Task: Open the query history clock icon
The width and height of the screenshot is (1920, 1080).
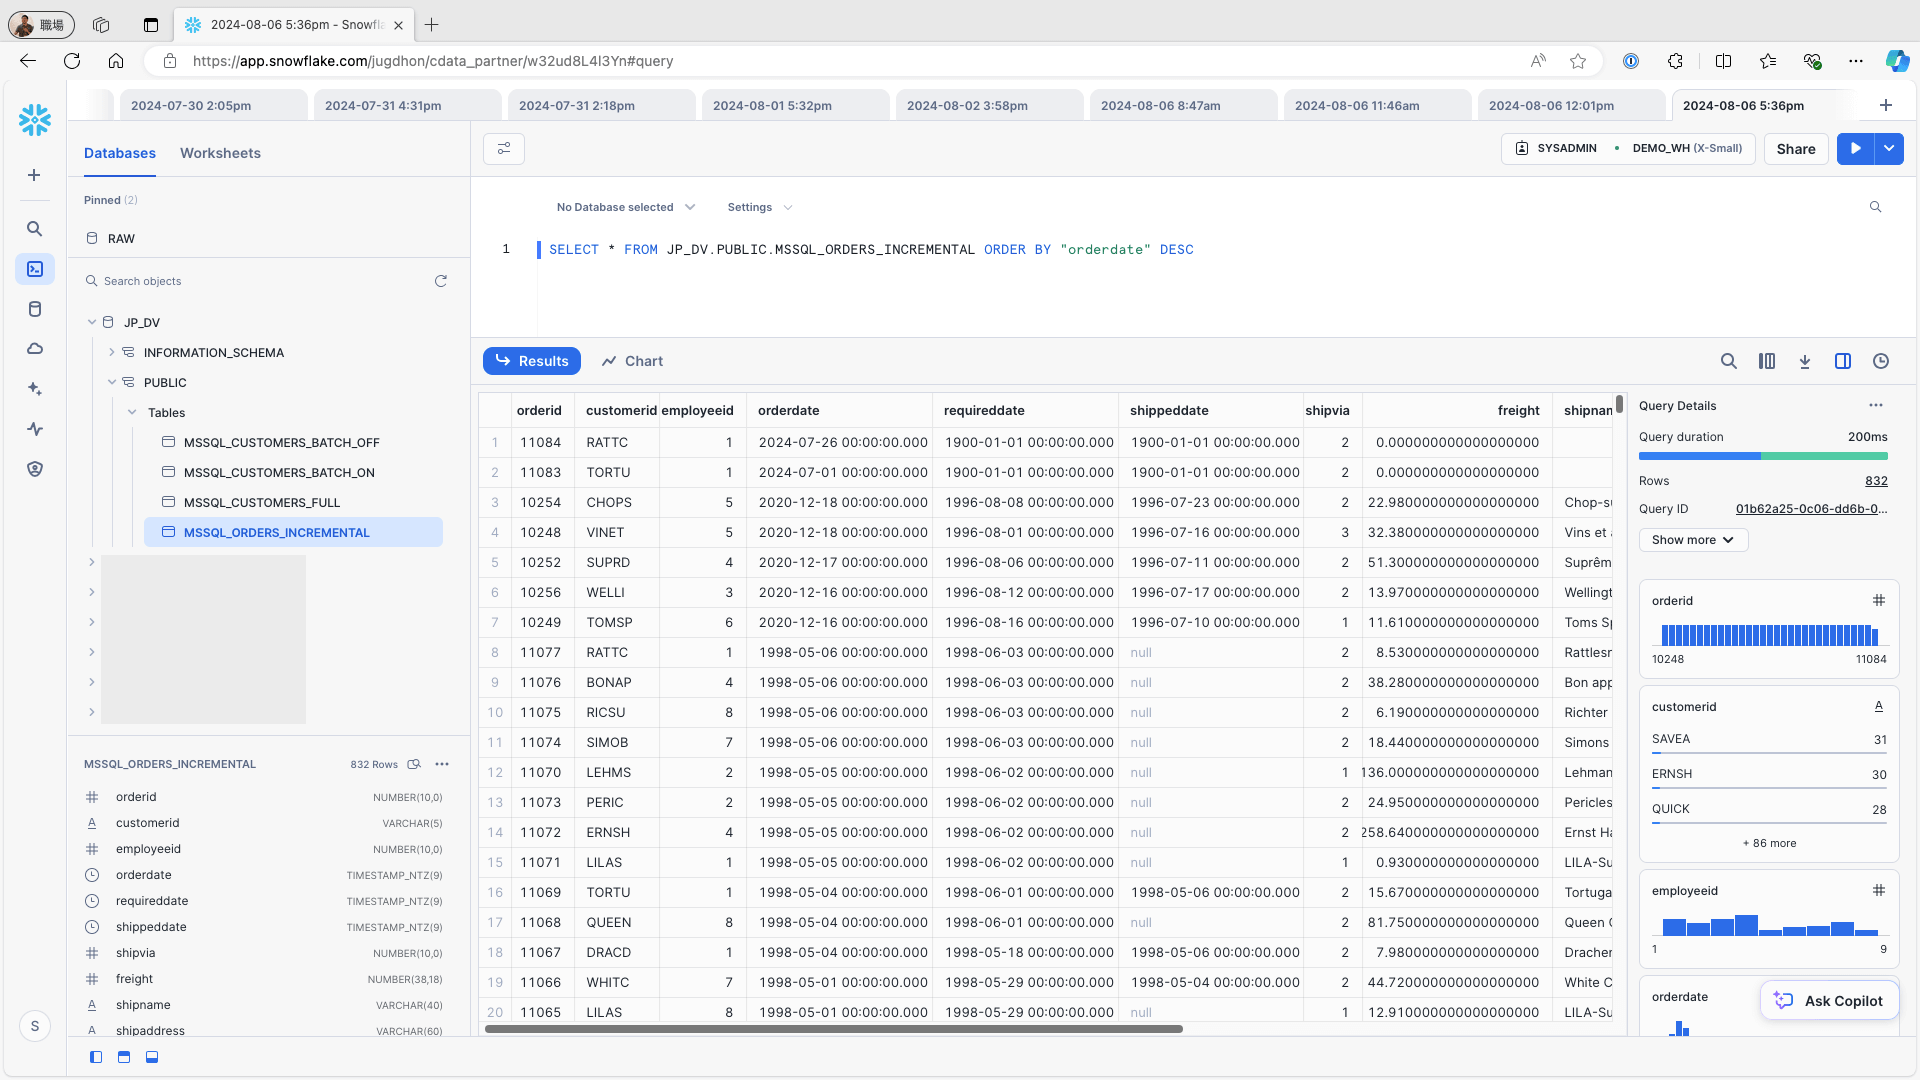Action: (1881, 361)
